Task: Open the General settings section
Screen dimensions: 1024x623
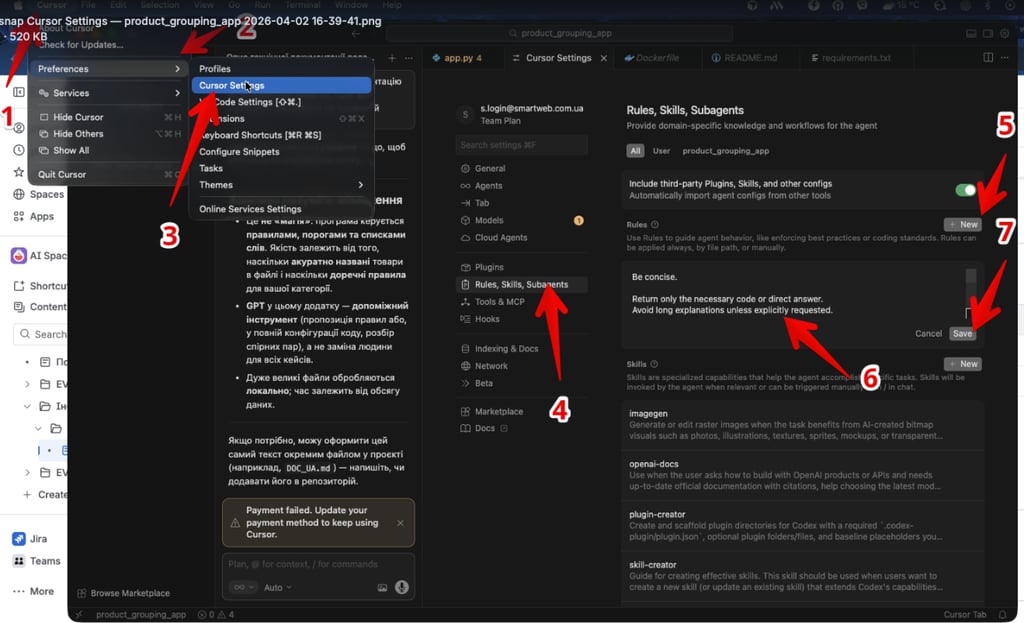Action: point(489,168)
